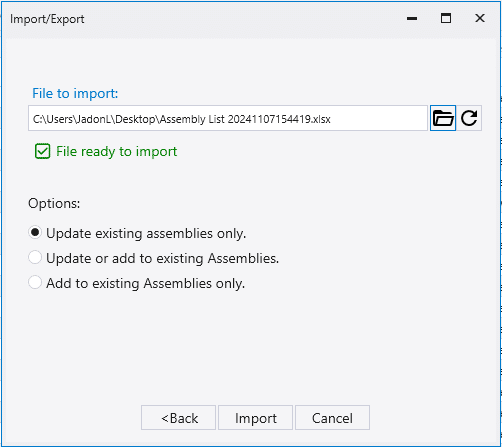
Task: Maximize the Import/Export dialog window
Action: pyautogui.click(x=446, y=18)
